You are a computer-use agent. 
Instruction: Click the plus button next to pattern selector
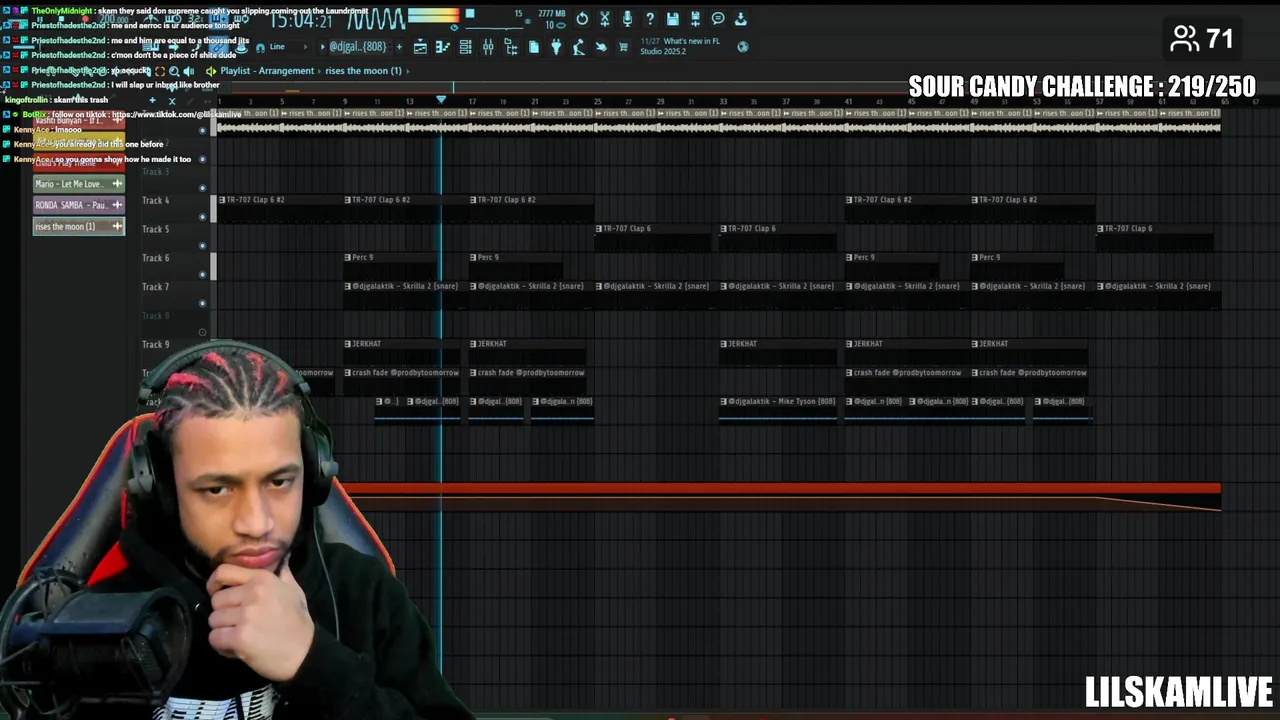point(399,47)
